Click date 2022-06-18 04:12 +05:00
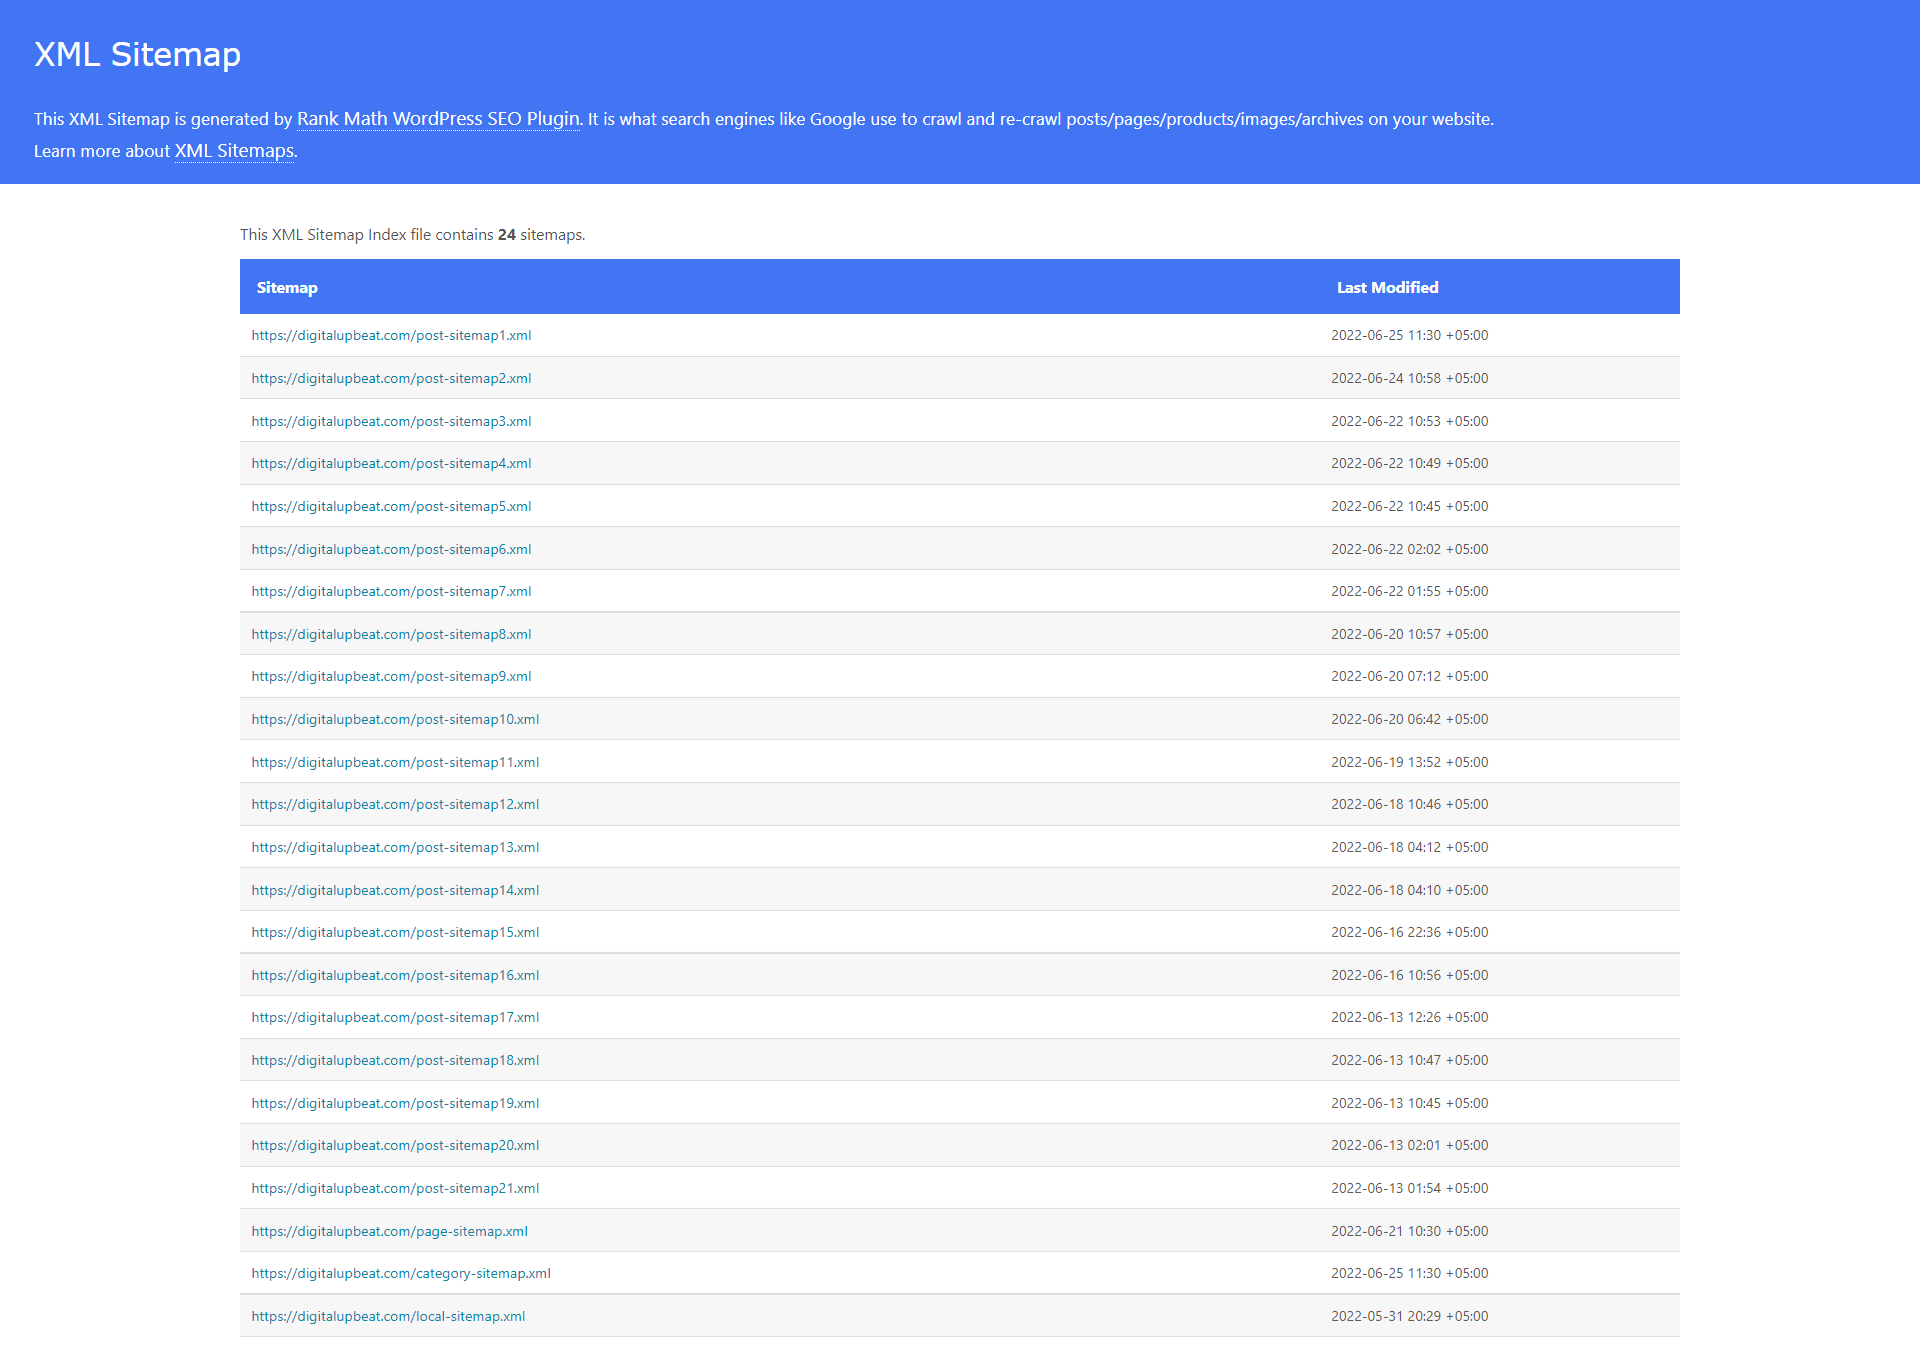The width and height of the screenshot is (1920, 1359). pos(1409,847)
